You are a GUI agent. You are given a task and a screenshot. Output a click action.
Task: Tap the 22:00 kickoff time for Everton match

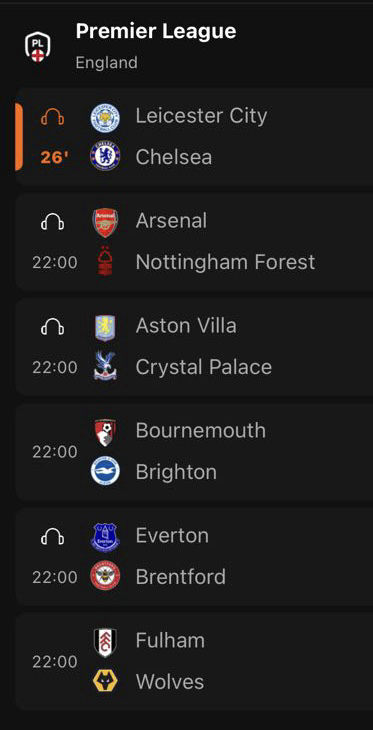(x=55, y=578)
